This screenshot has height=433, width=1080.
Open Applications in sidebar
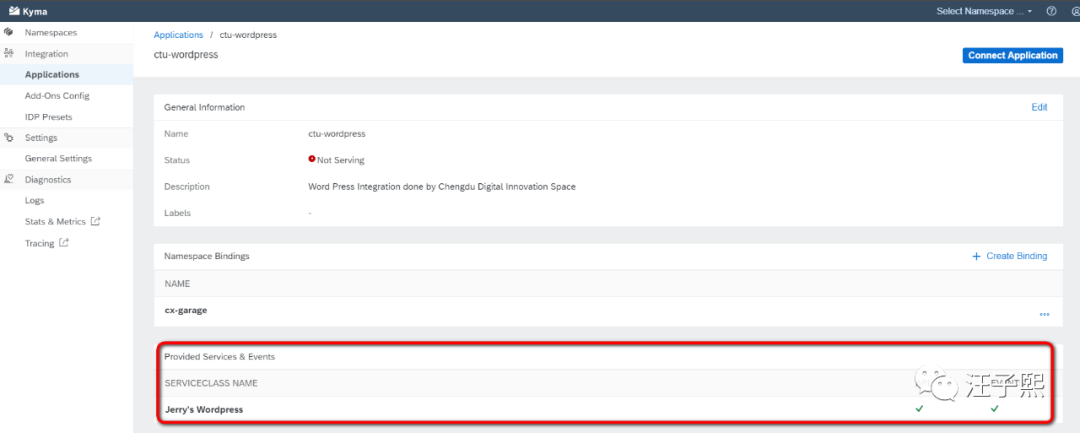click(x=52, y=74)
